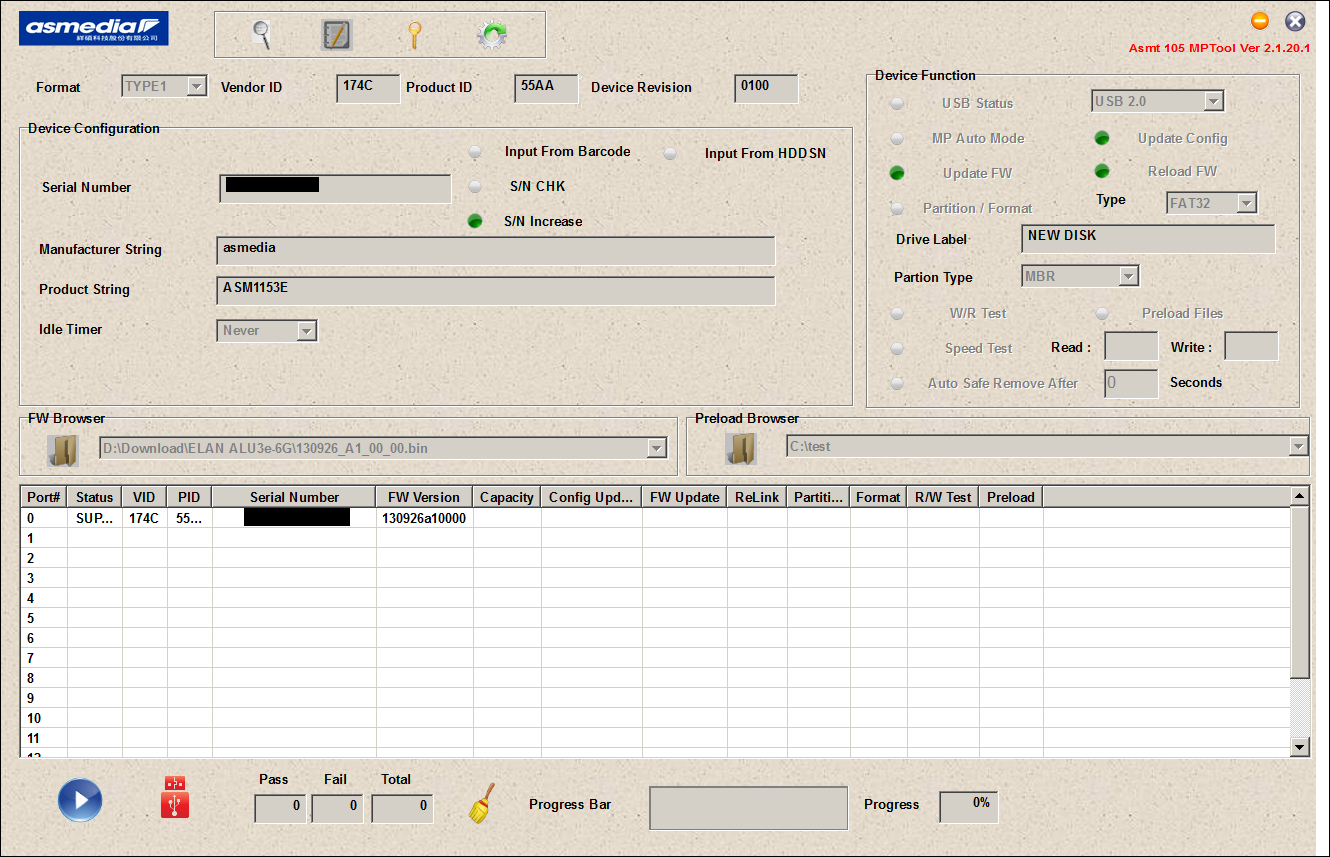Click the Read speed field
1330x857 pixels.
point(1131,346)
